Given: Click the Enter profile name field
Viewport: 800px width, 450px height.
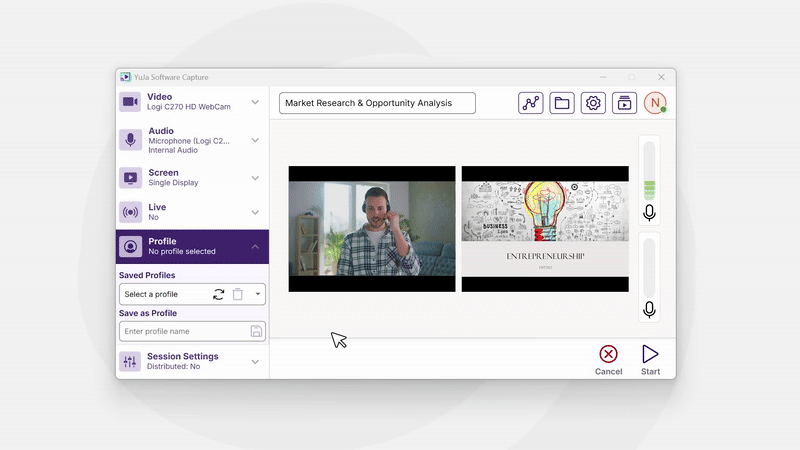Looking at the screenshot, I should click(x=183, y=331).
